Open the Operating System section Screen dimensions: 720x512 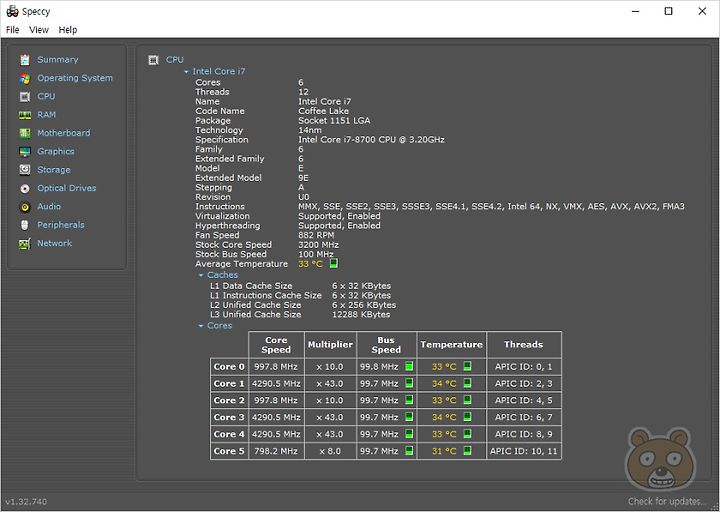[75, 78]
